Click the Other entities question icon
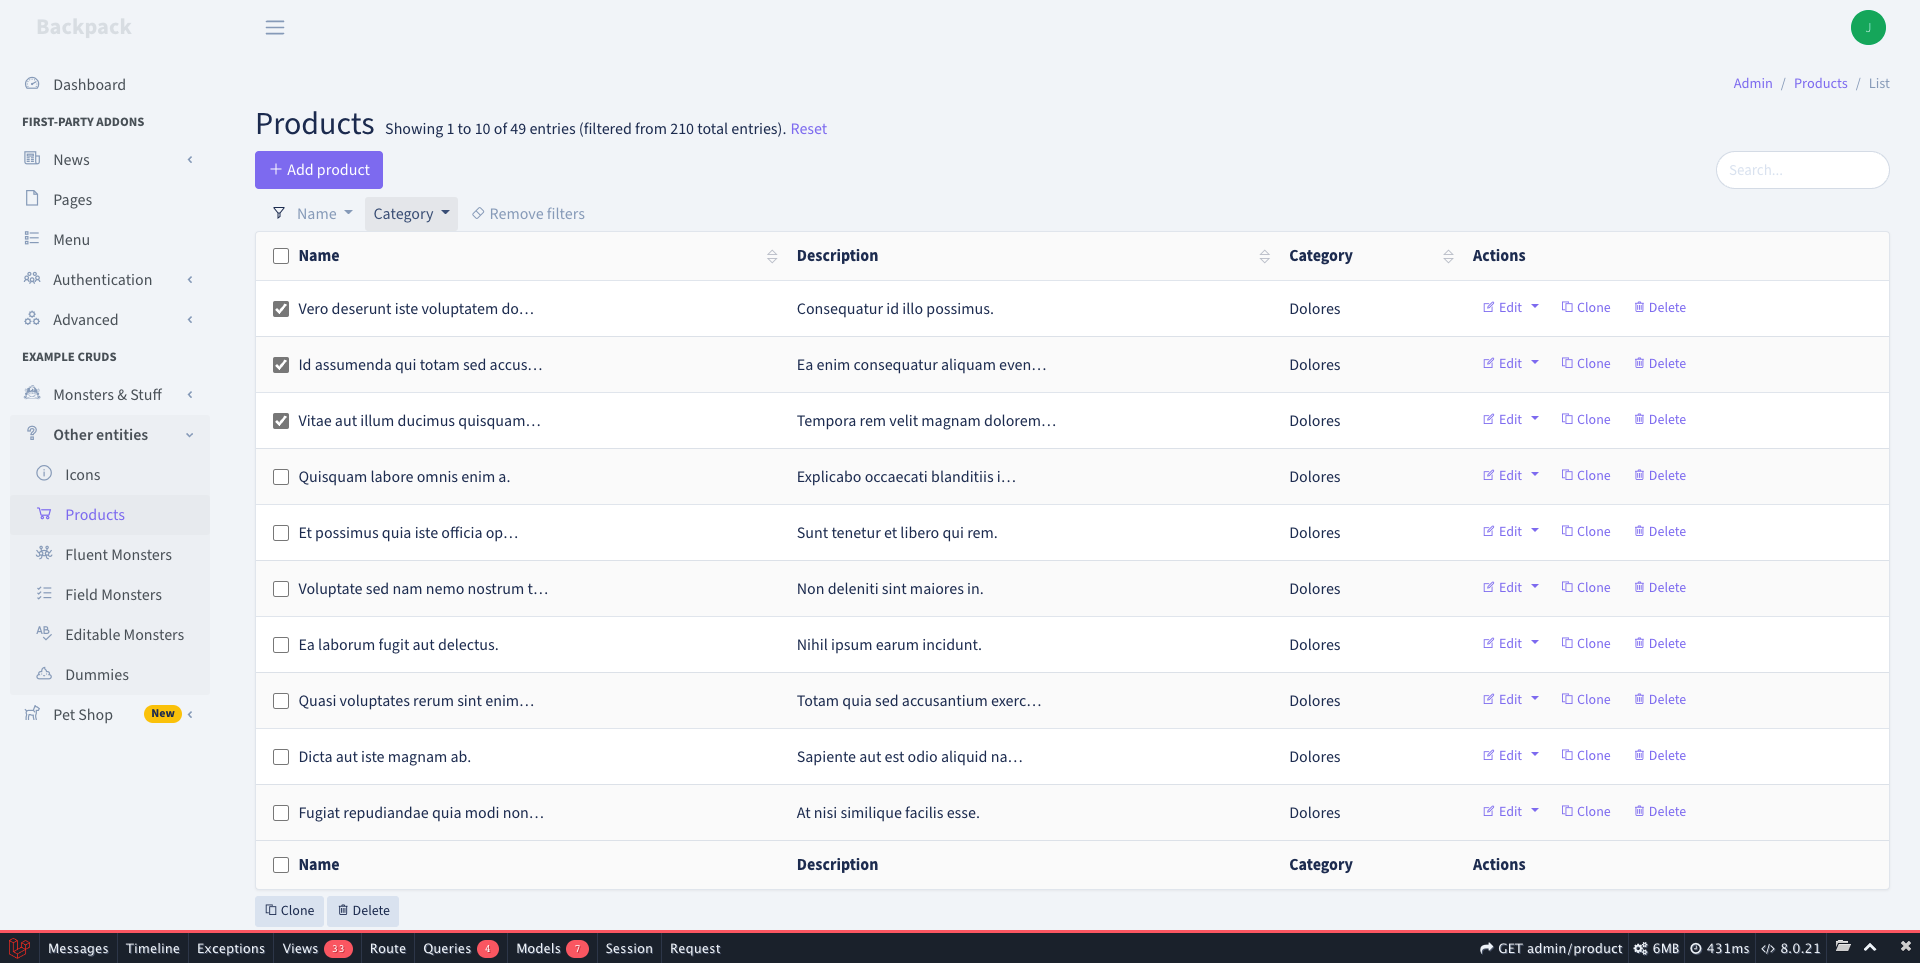 pos(32,433)
